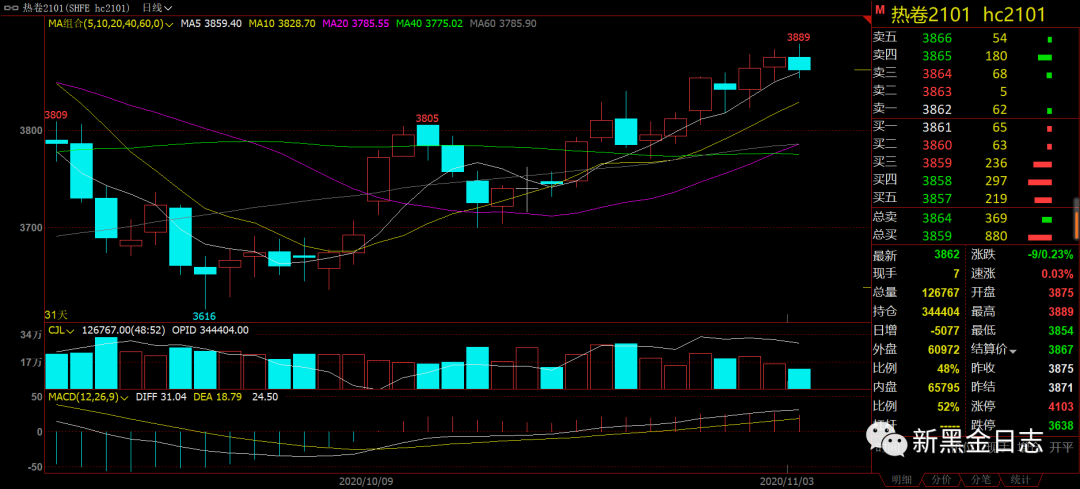Click the 31天 day count label
The height and width of the screenshot is (489, 1080).
[56, 314]
